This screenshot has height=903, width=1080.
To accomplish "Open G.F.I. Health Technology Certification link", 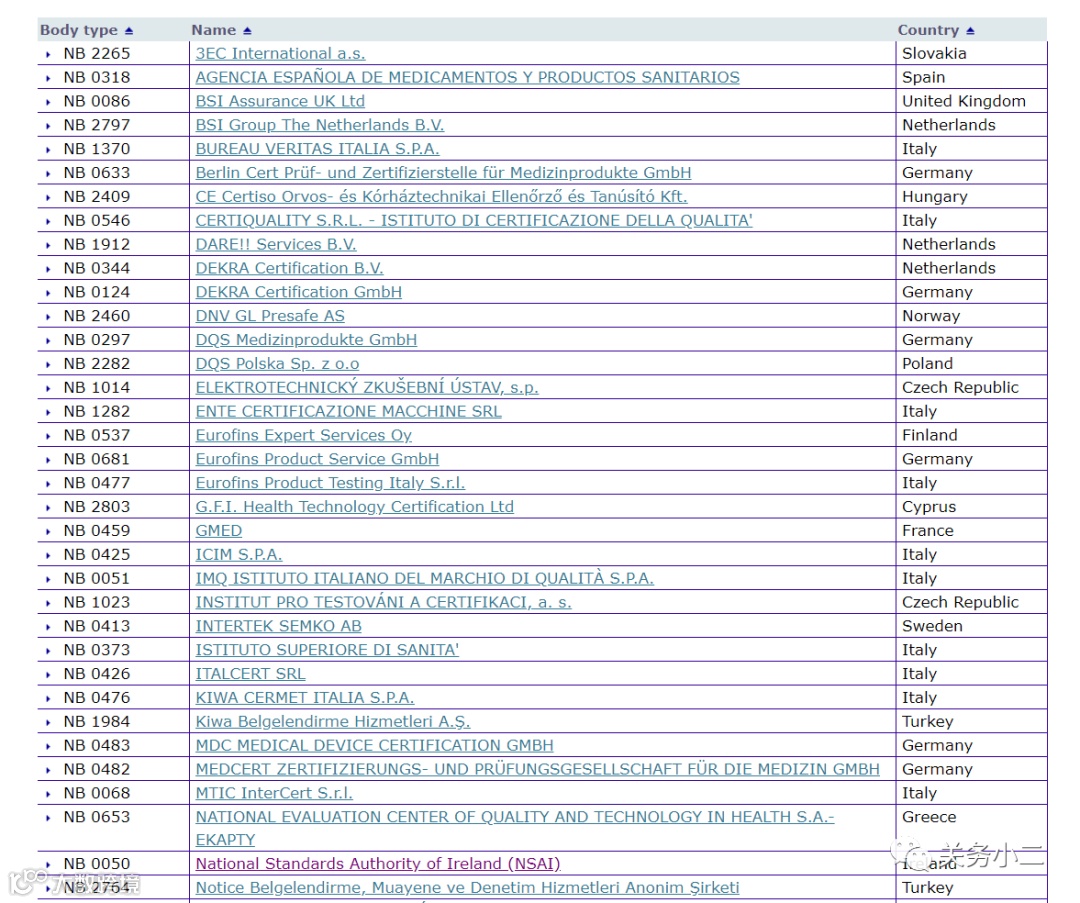I will [355, 508].
